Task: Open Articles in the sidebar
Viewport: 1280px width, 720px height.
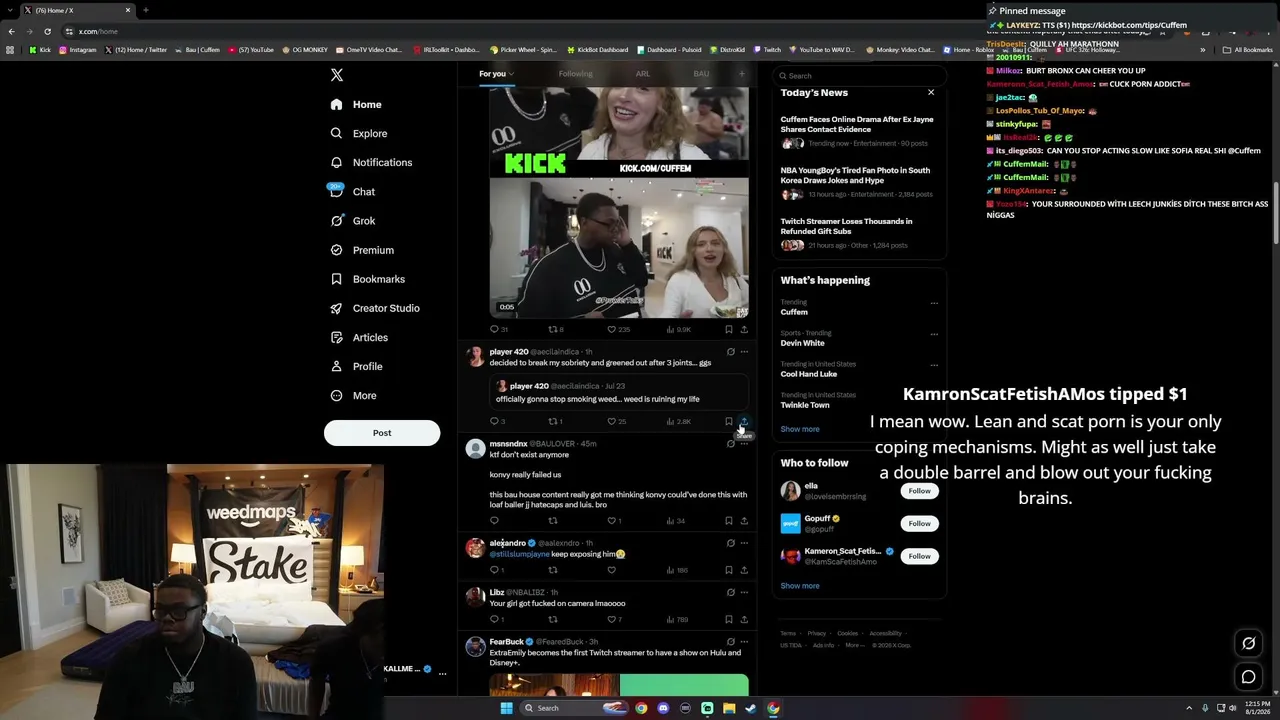Action: coord(359,337)
